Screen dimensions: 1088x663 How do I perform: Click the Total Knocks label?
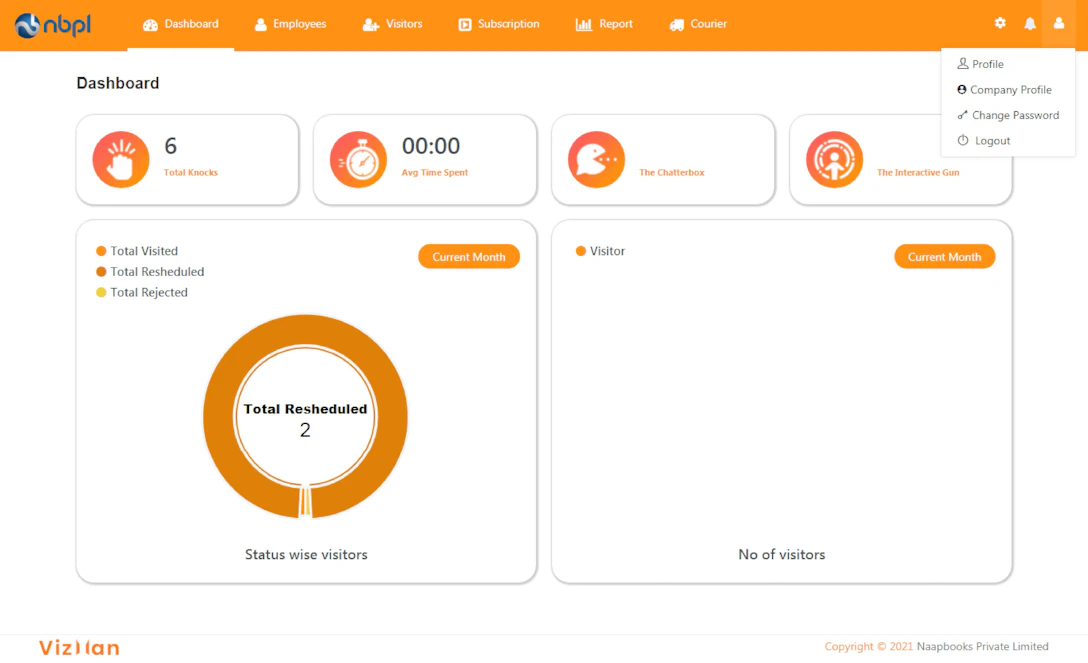(x=191, y=173)
